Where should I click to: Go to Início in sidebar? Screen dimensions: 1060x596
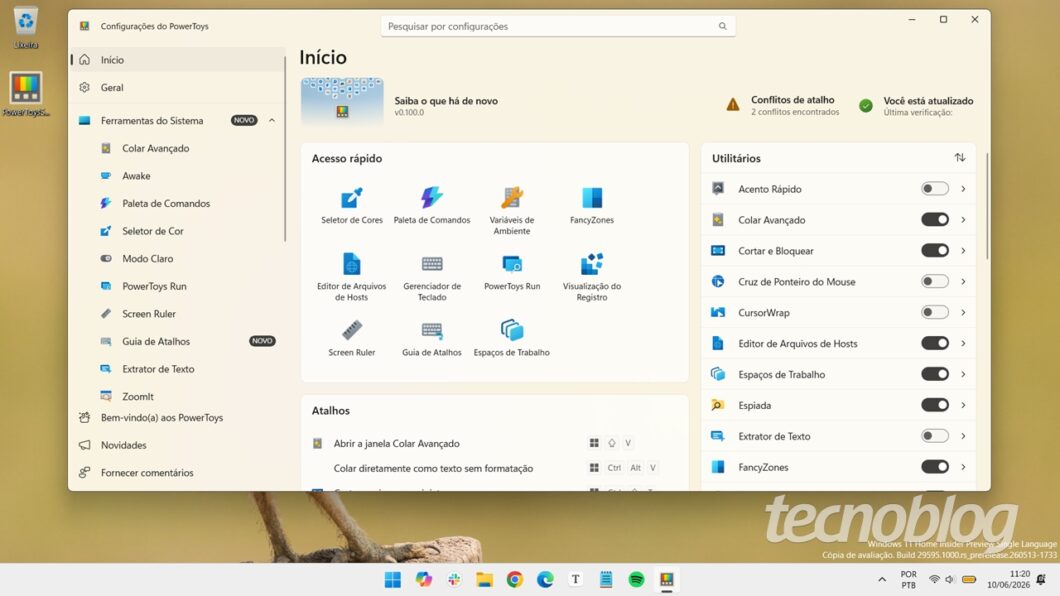(178, 59)
